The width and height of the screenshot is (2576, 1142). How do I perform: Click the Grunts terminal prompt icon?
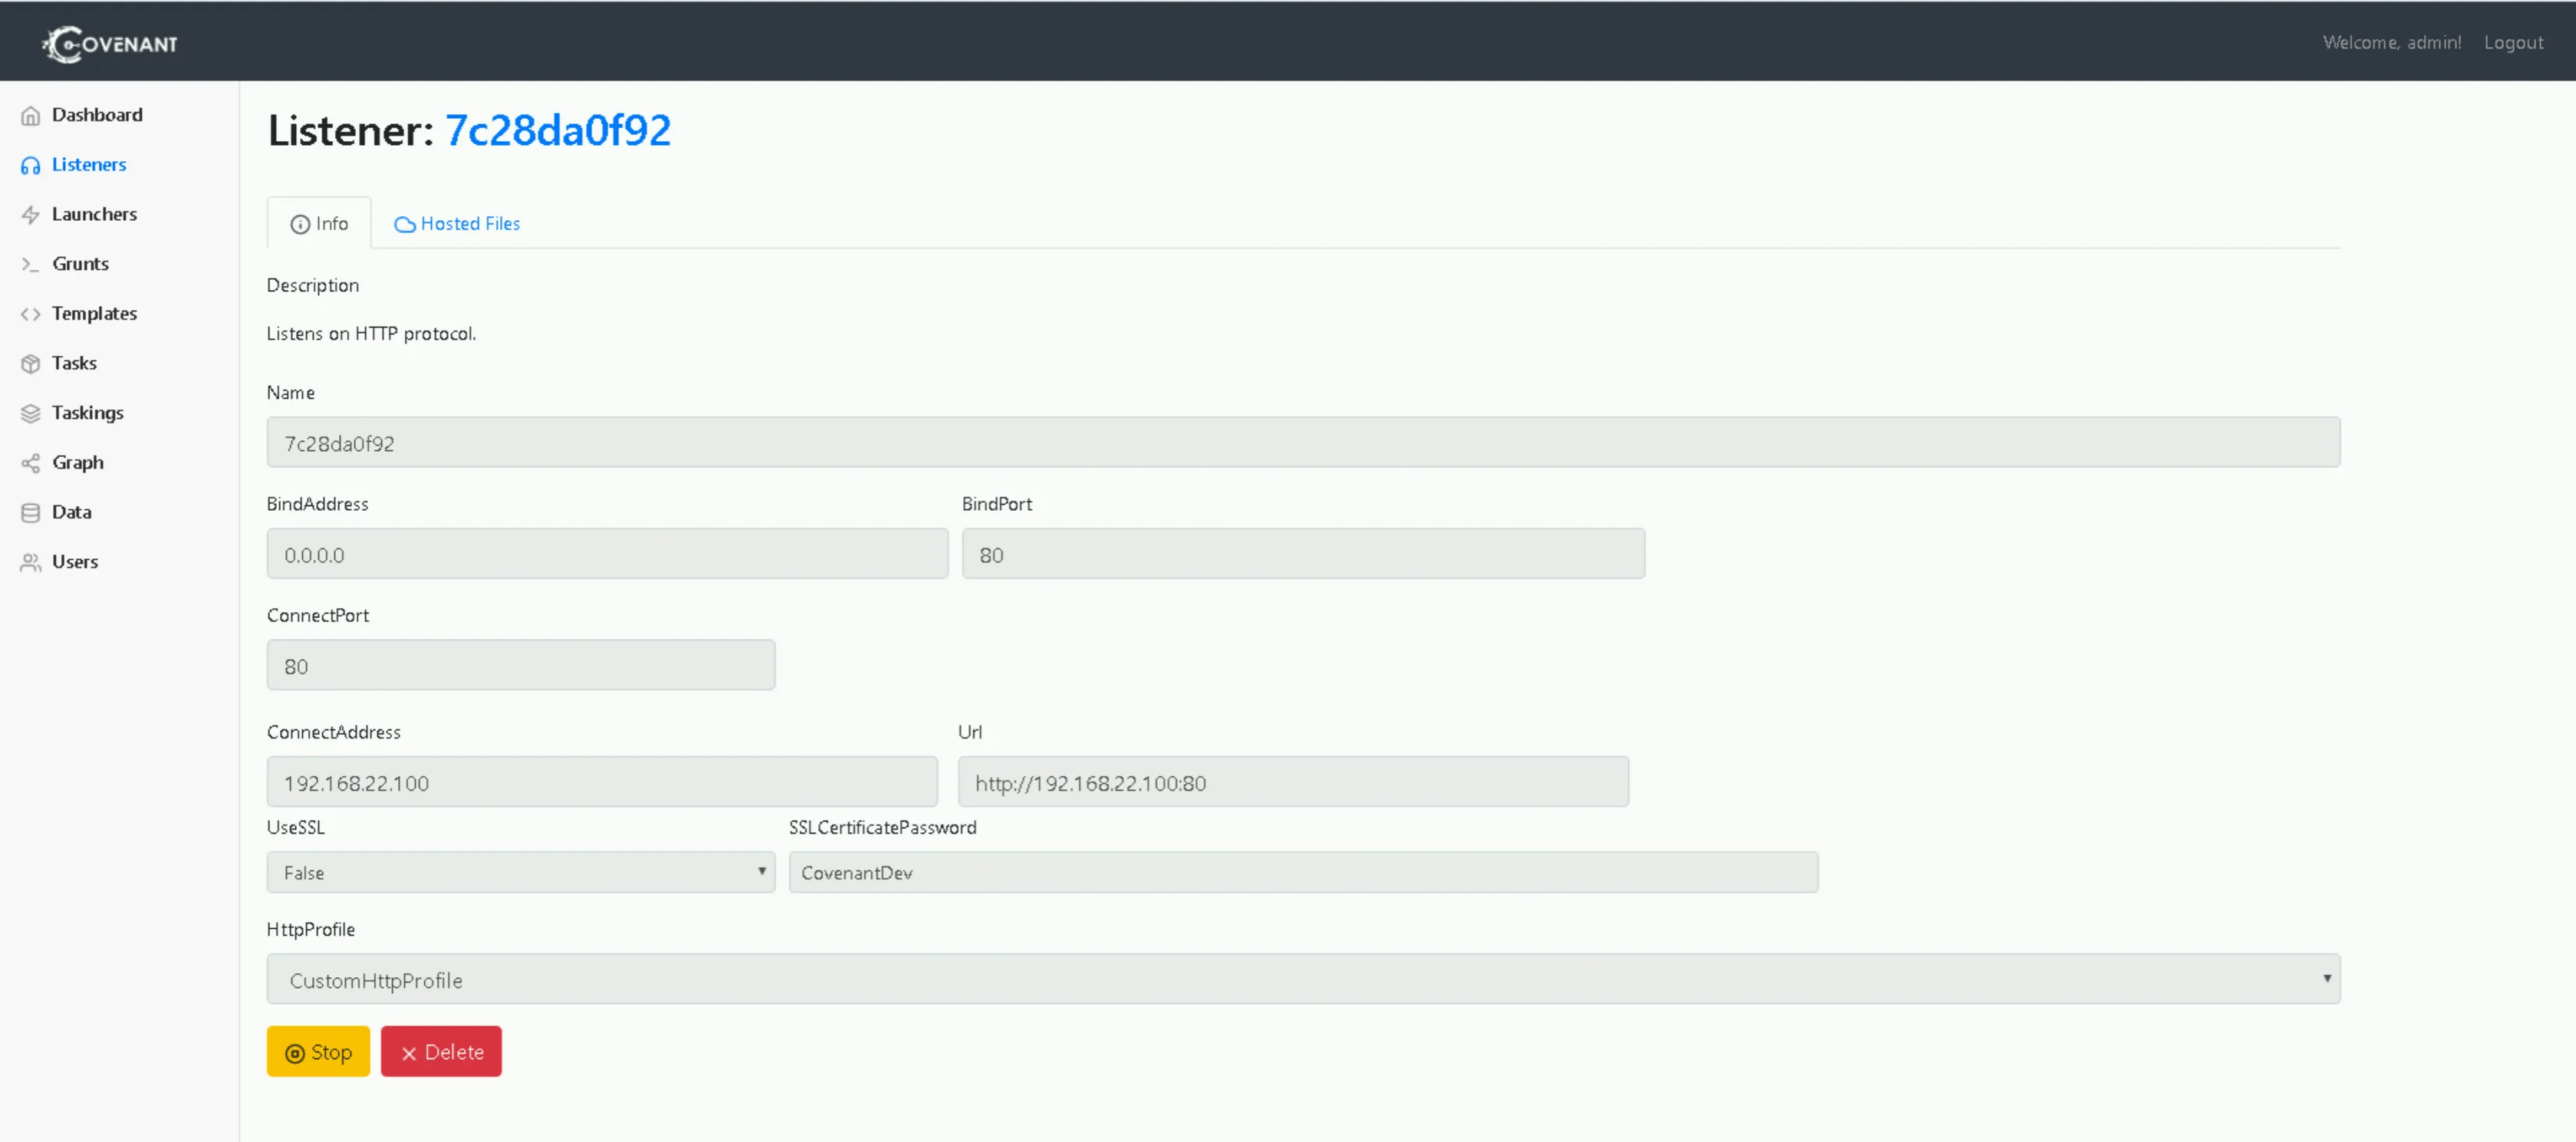31,264
